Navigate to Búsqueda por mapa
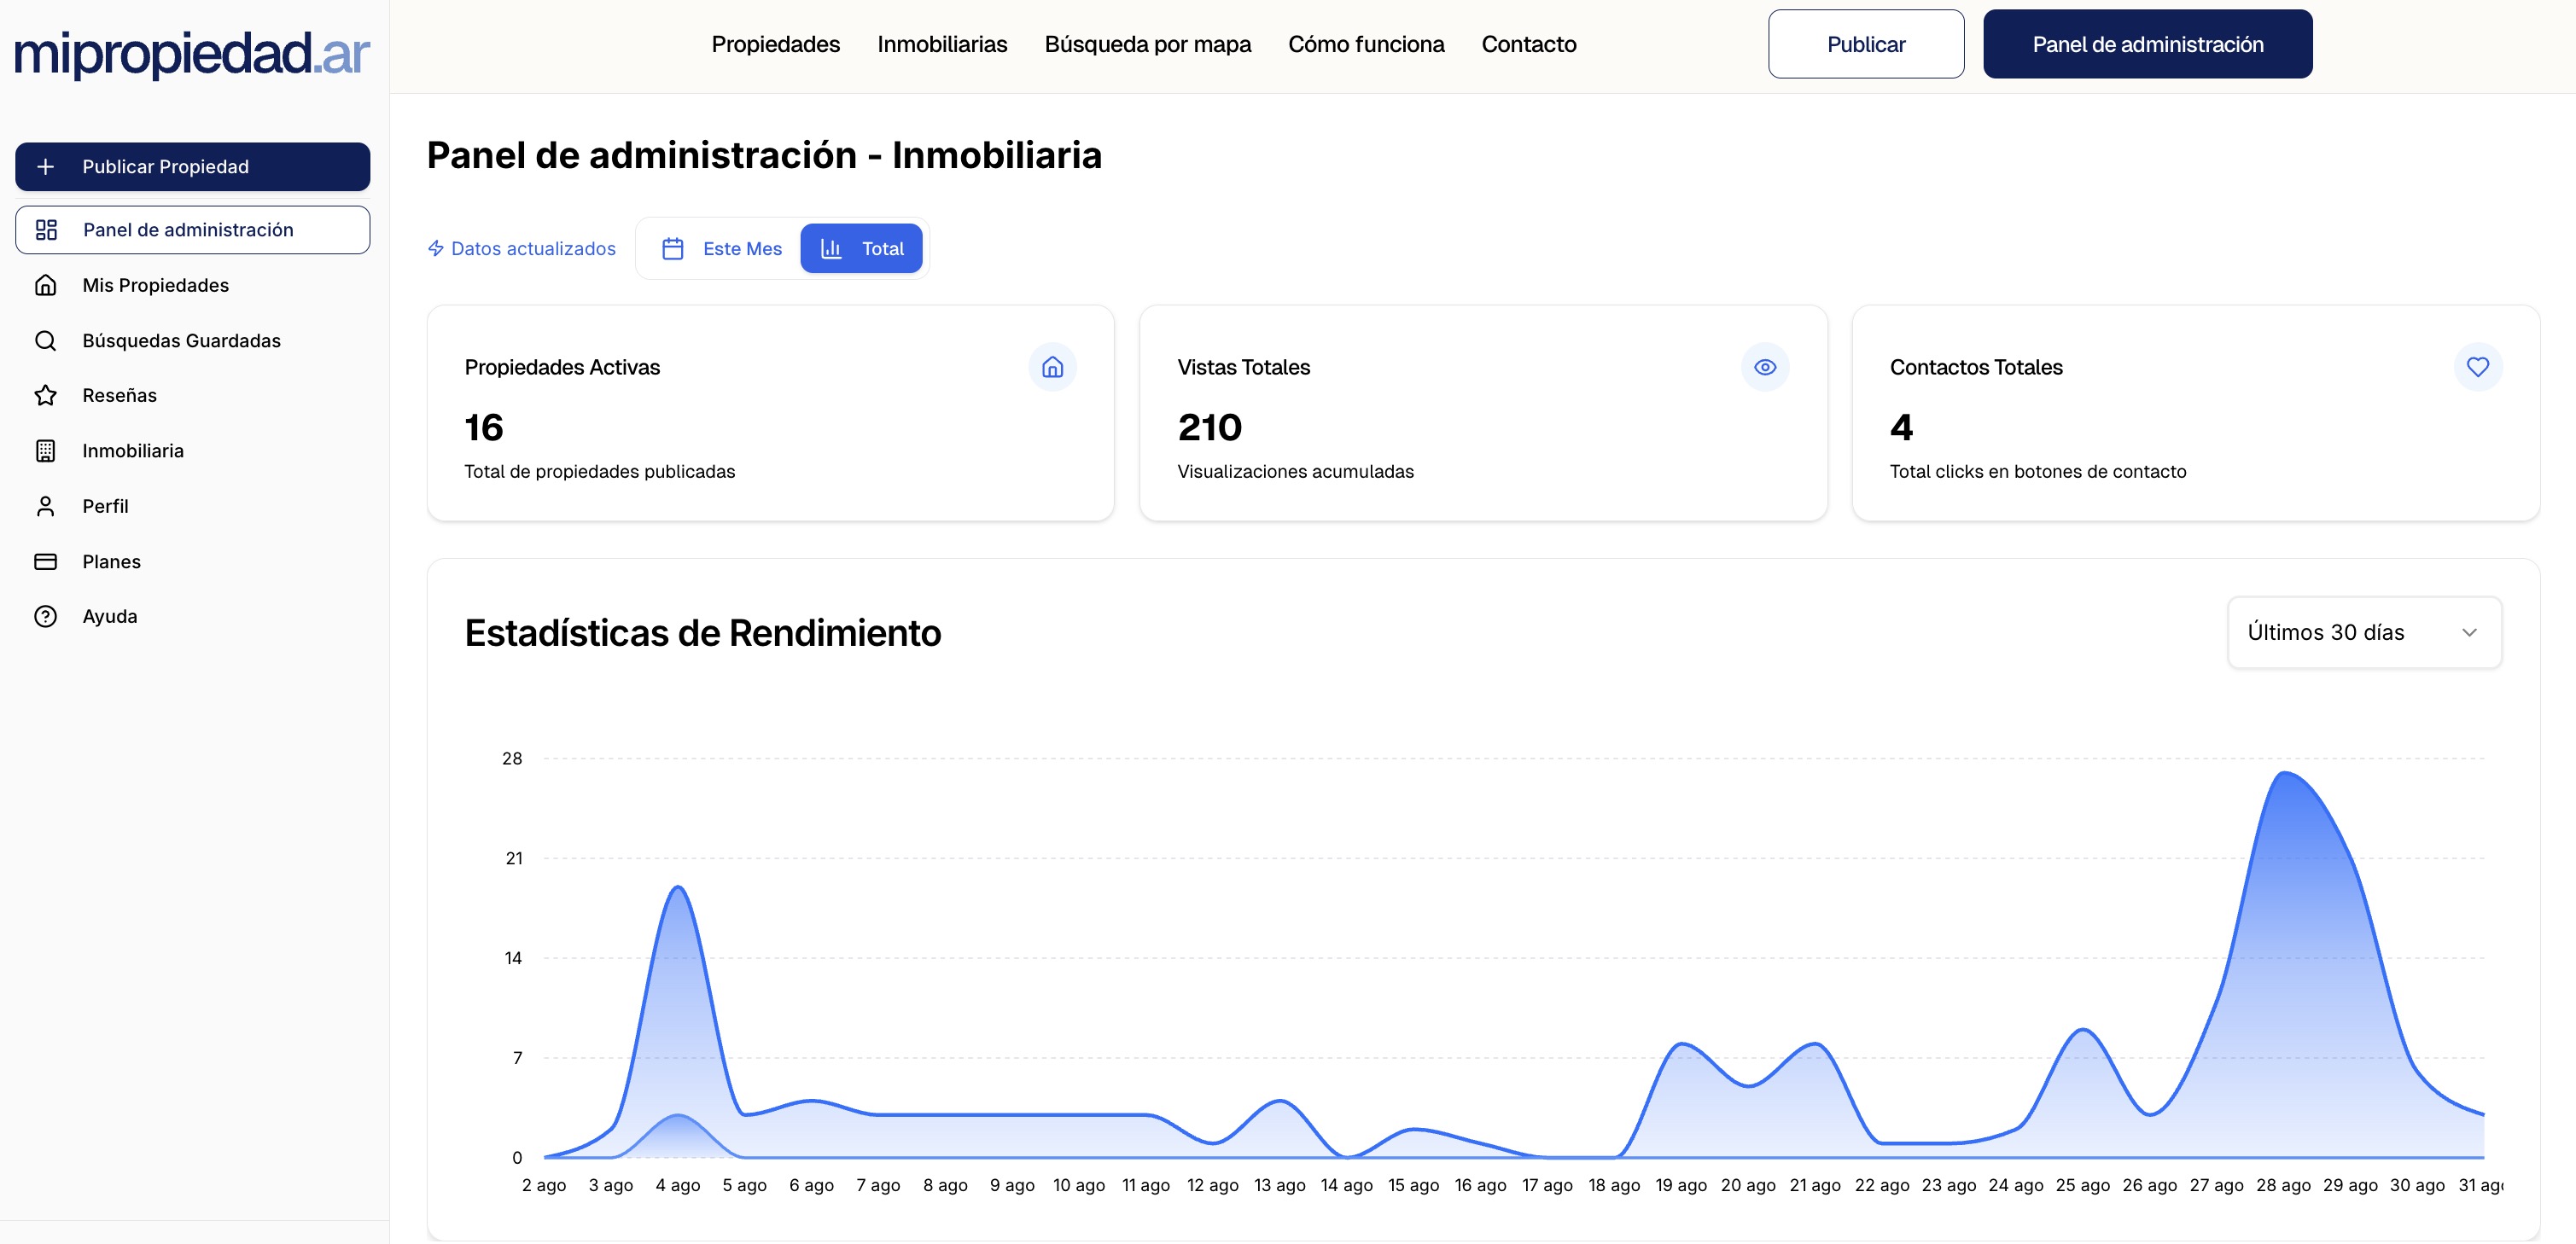The image size is (2576, 1244). [x=1148, y=44]
